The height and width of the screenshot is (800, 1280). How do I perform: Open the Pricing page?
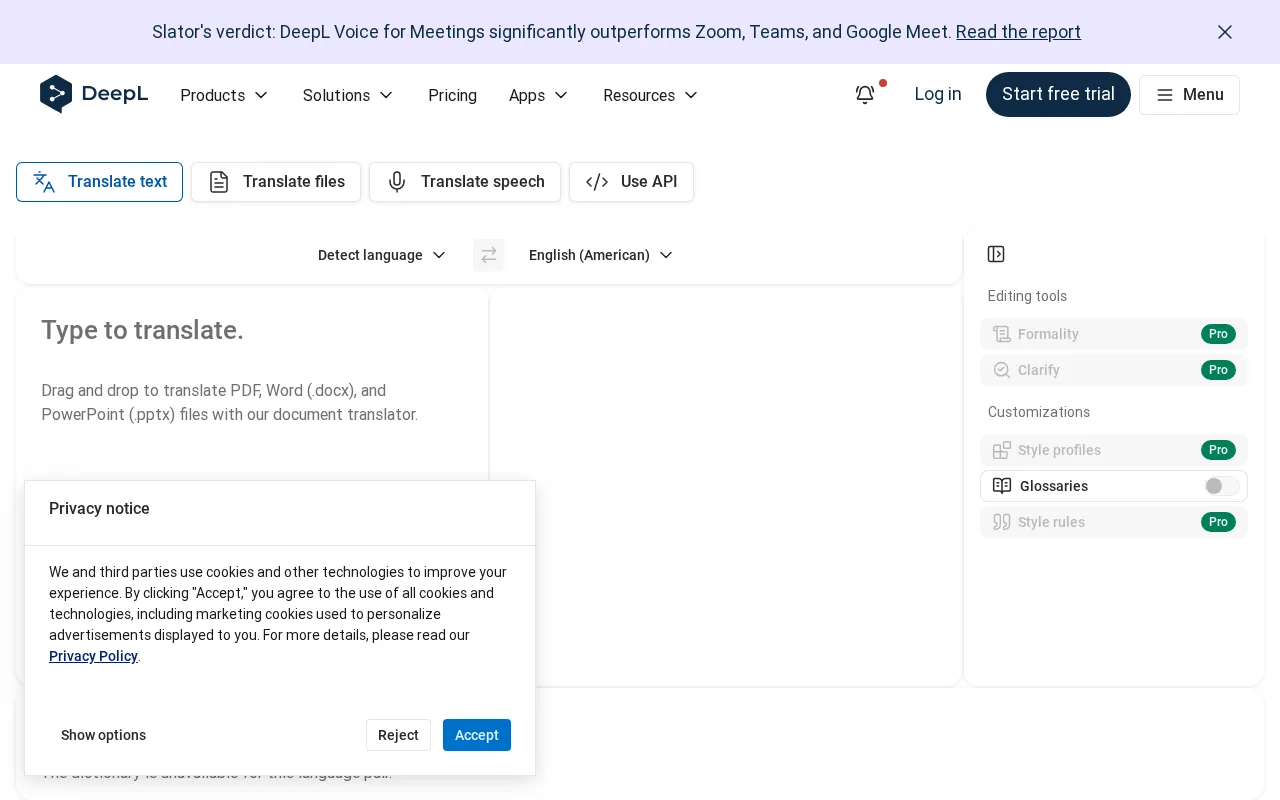pyautogui.click(x=452, y=95)
